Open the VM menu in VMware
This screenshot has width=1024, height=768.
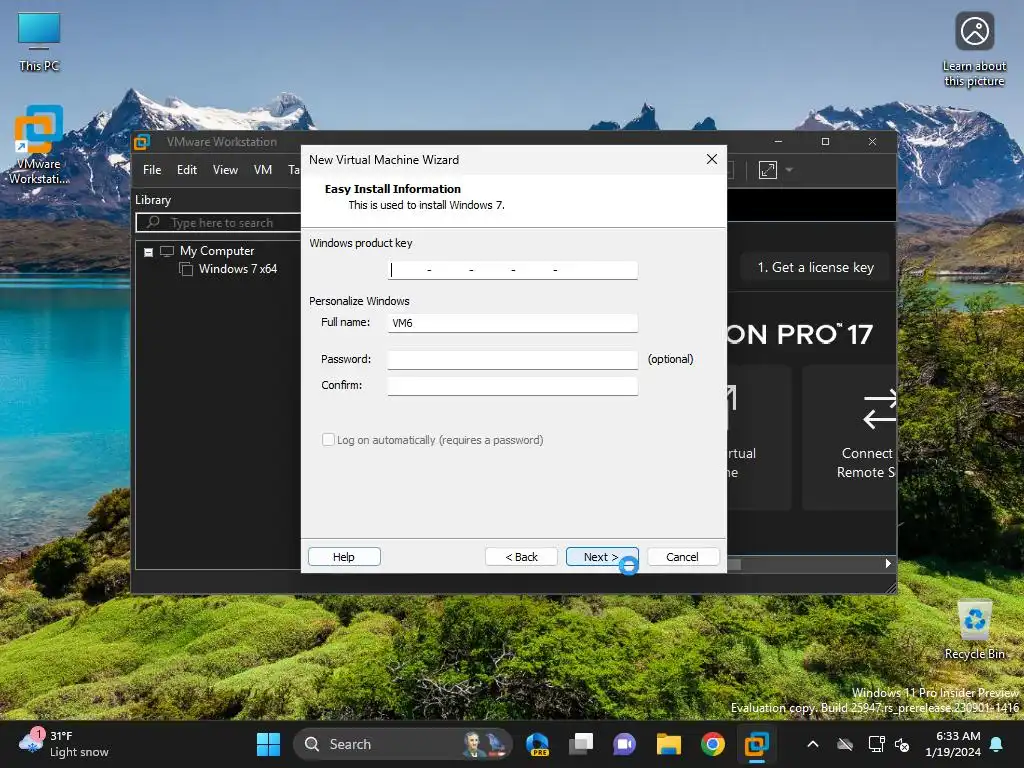point(263,170)
